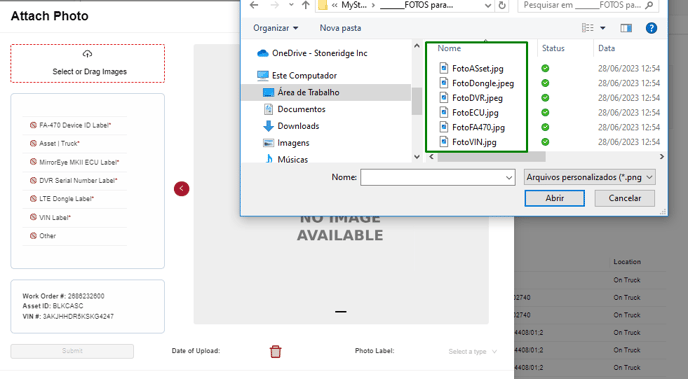Click the Cancelar button
The width and height of the screenshot is (688, 379).
click(625, 198)
